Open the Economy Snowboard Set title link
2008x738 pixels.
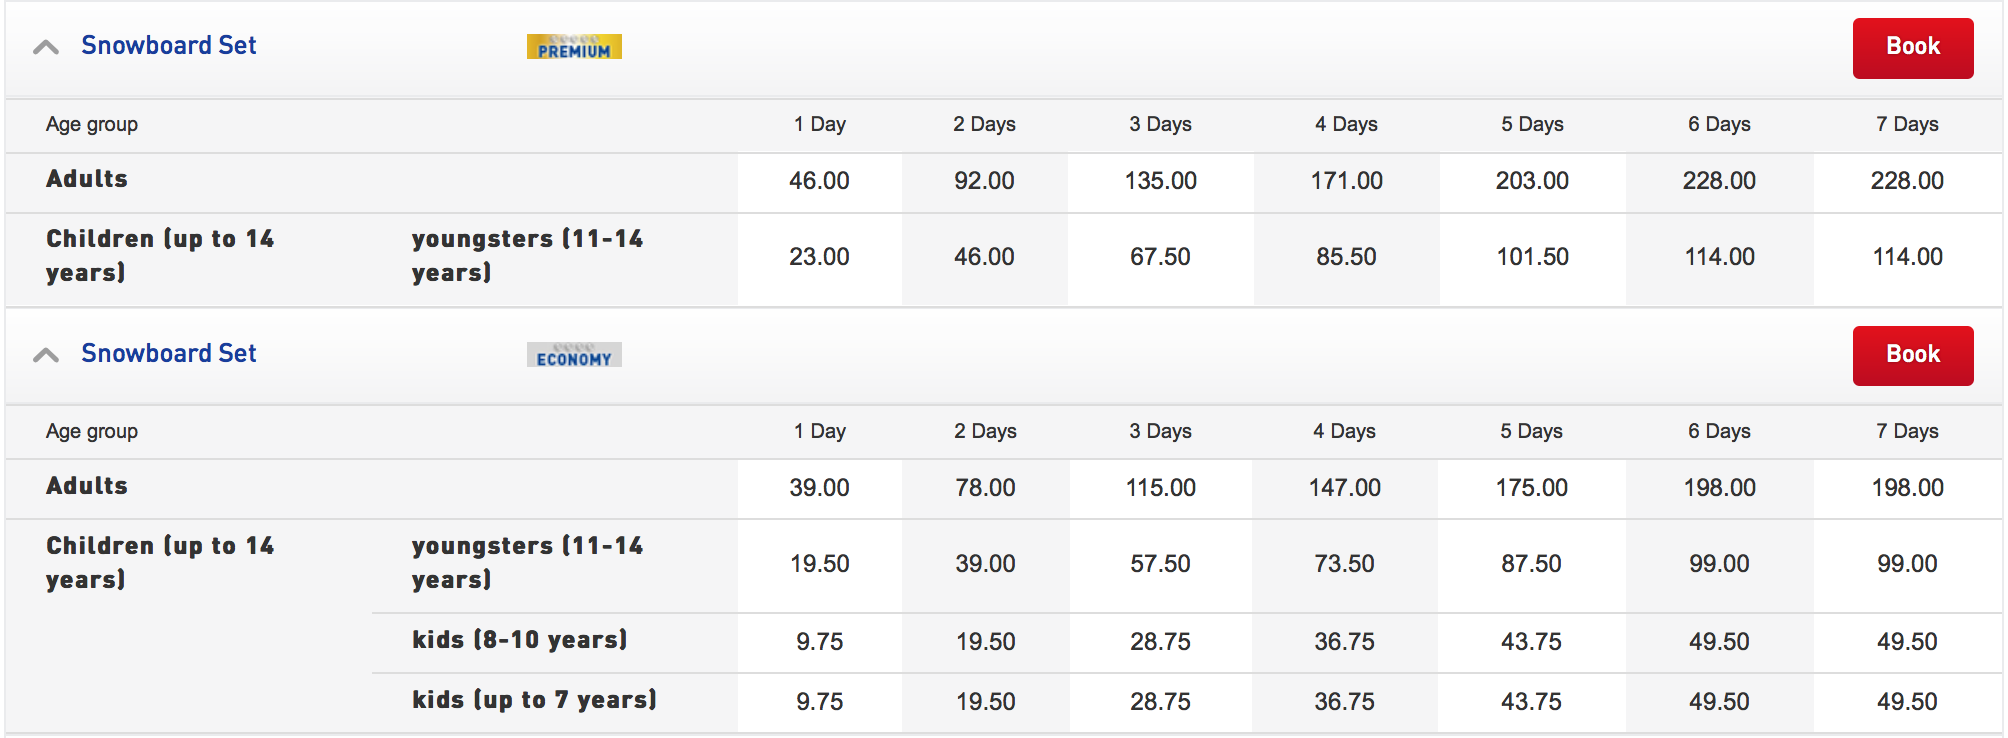(x=169, y=354)
